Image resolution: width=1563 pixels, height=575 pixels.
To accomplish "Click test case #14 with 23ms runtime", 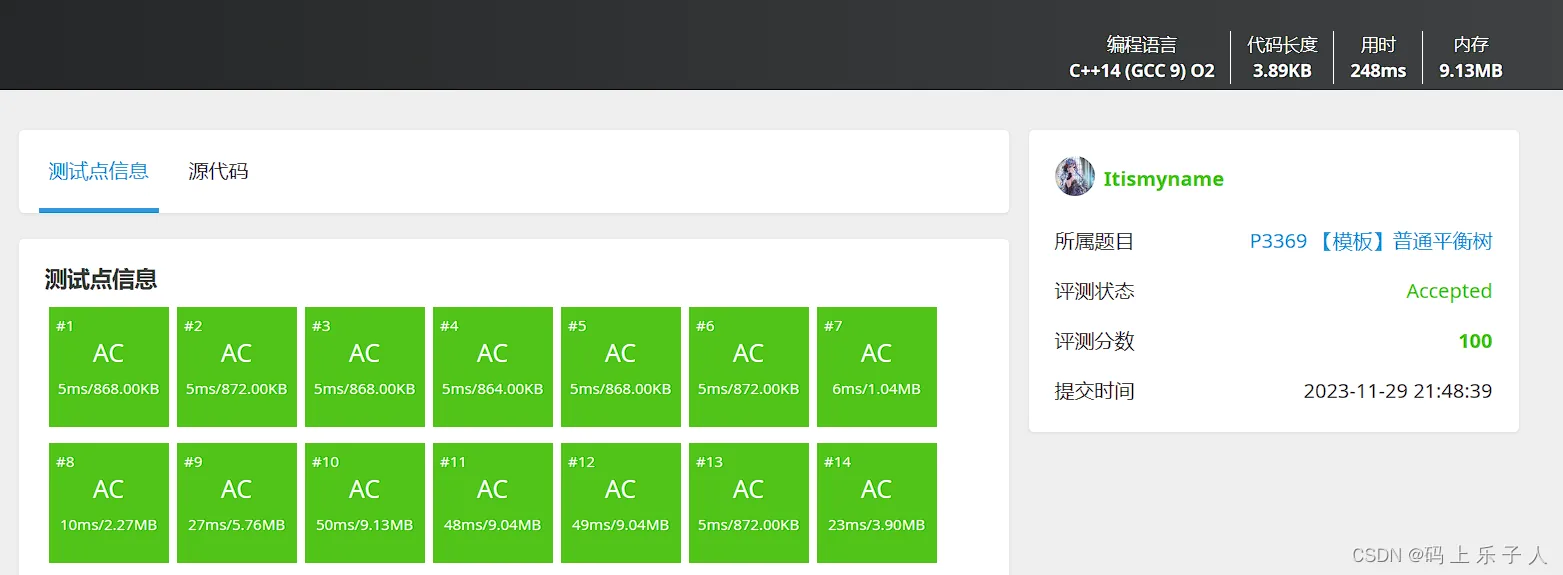I will coord(877,502).
